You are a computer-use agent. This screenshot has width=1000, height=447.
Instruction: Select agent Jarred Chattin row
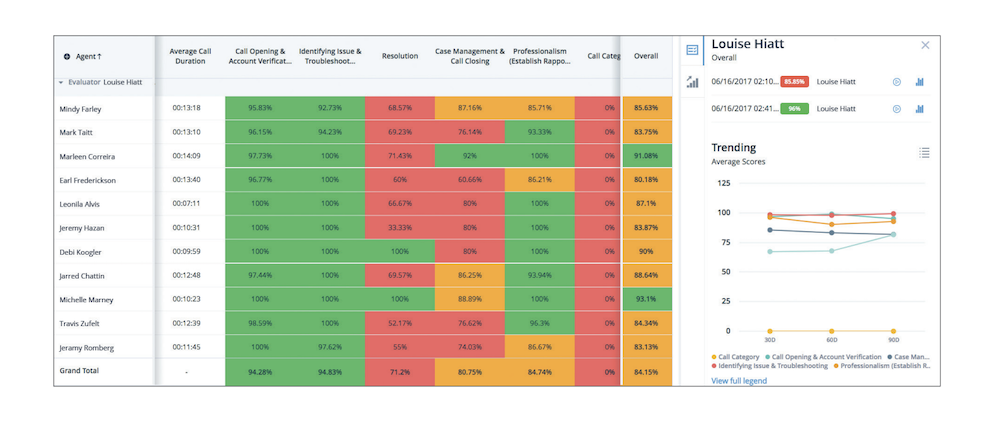[x=82, y=276]
